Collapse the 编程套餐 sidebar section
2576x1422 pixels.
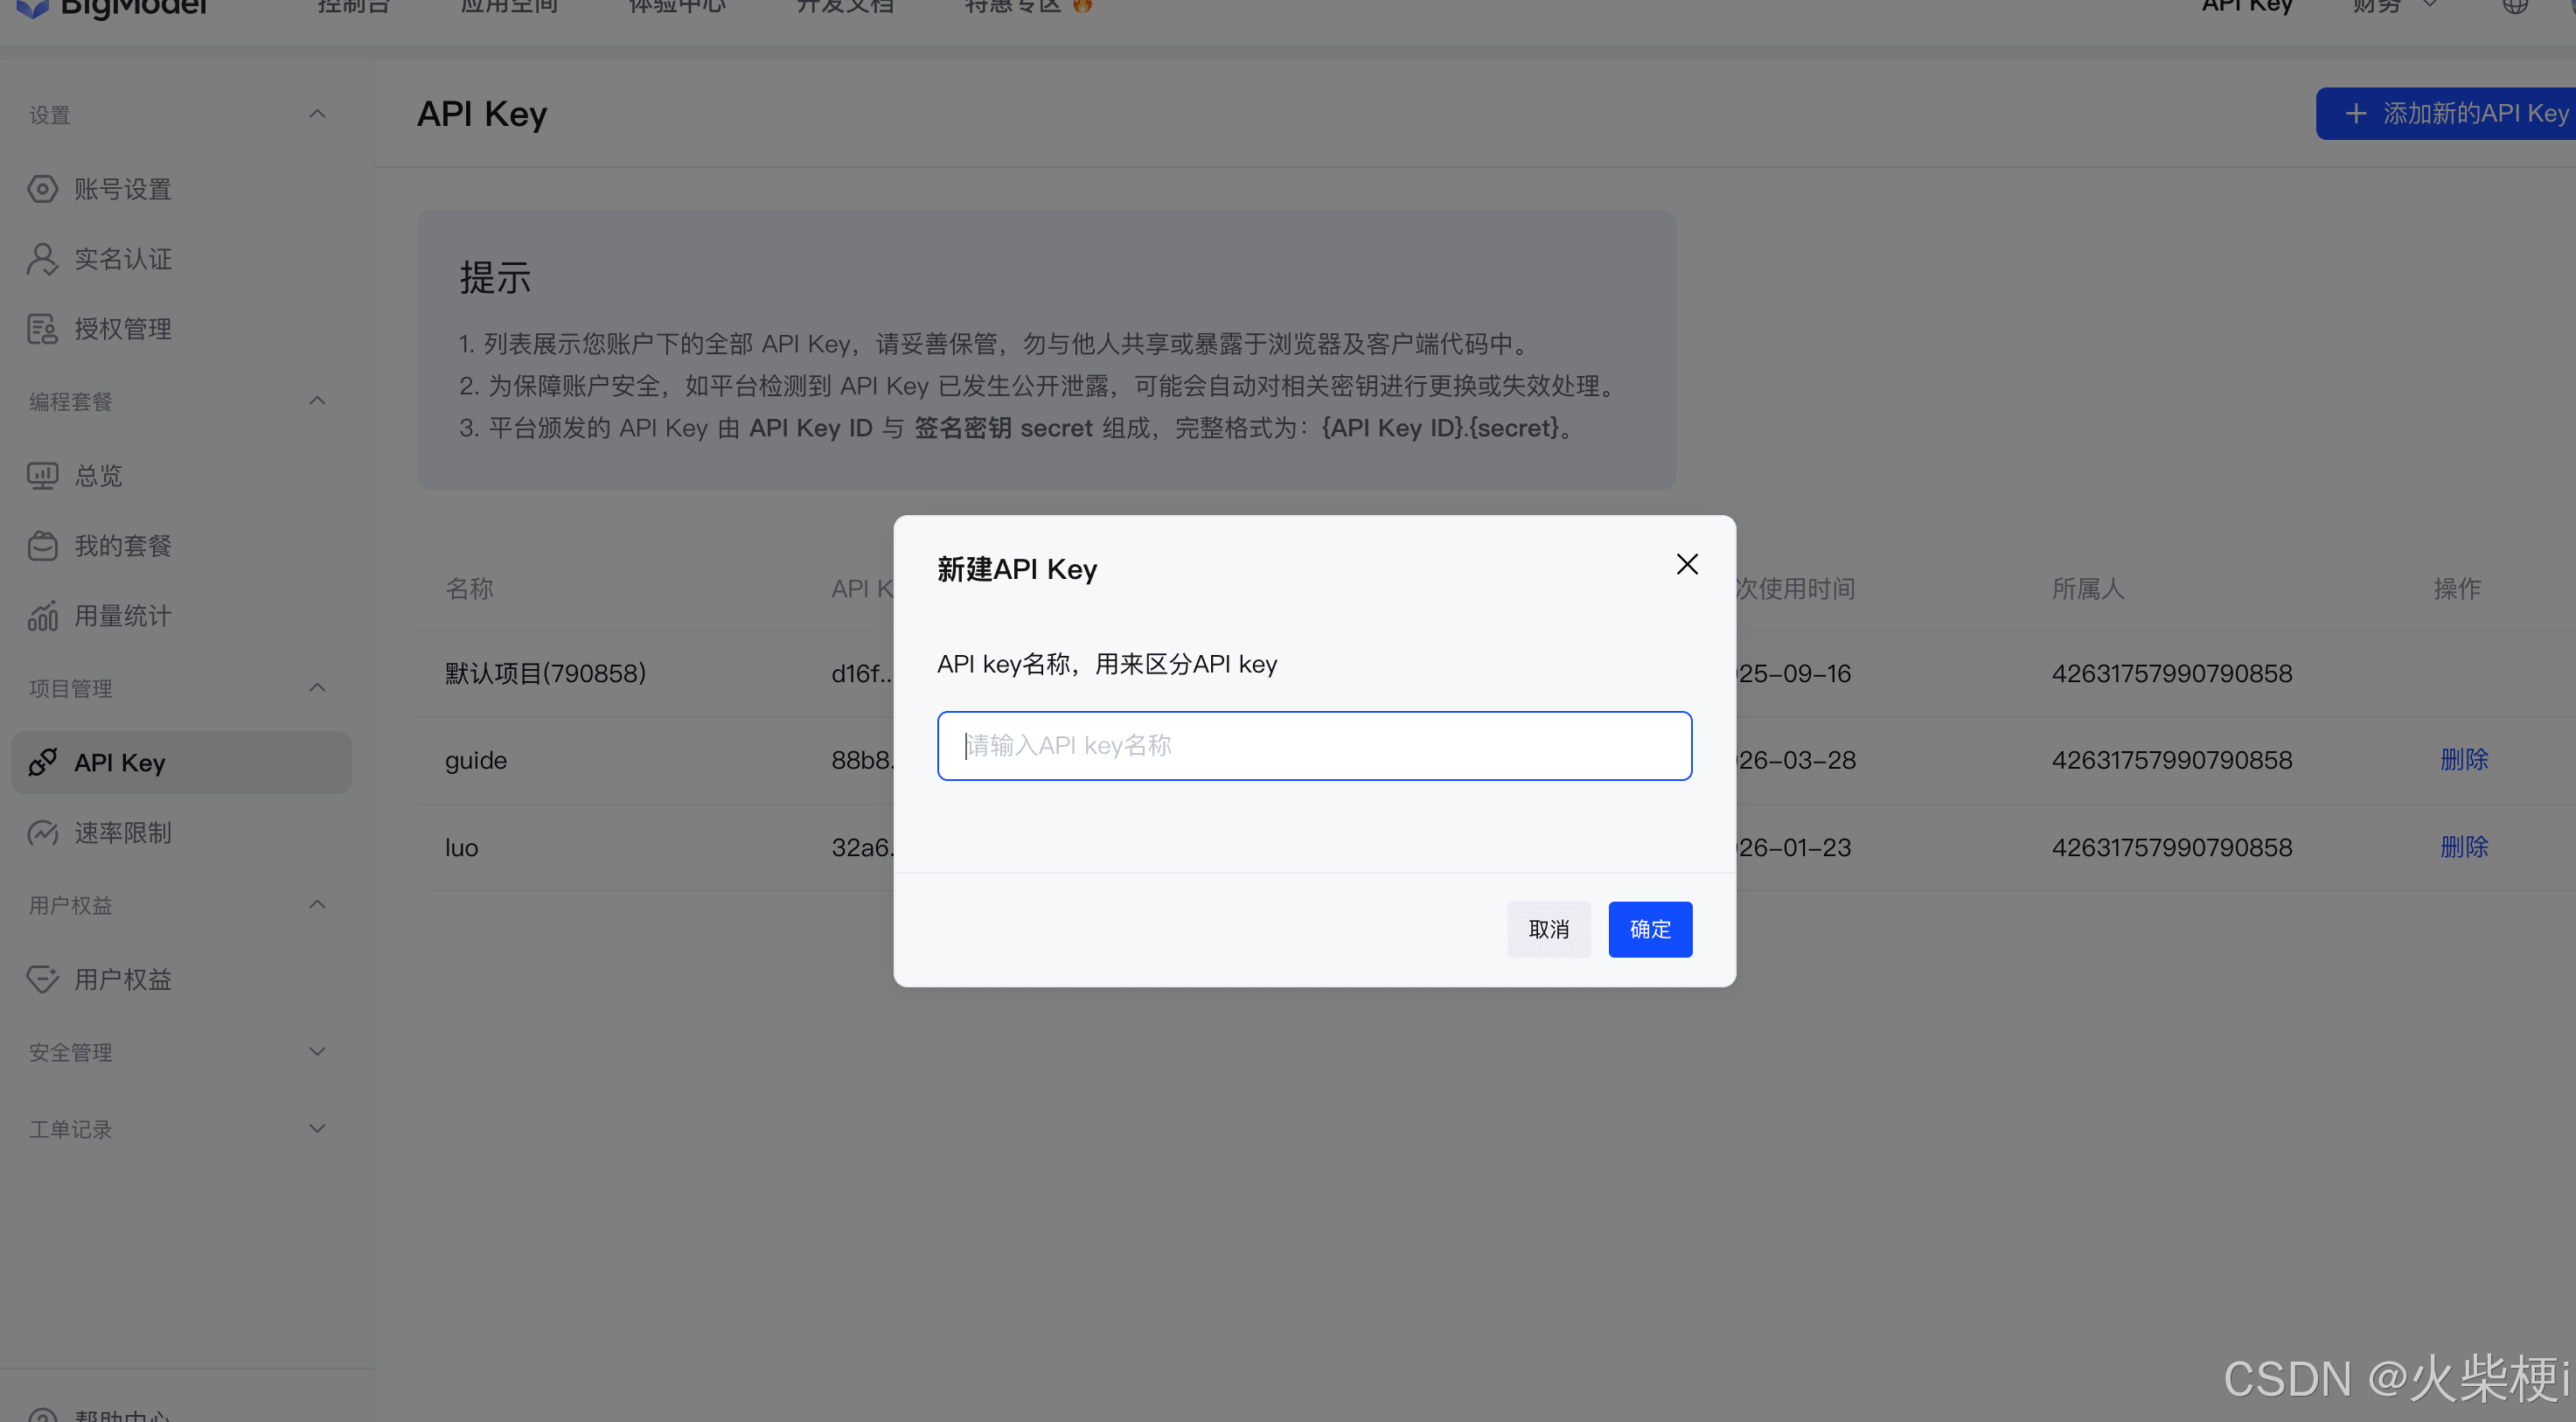coord(317,401)
